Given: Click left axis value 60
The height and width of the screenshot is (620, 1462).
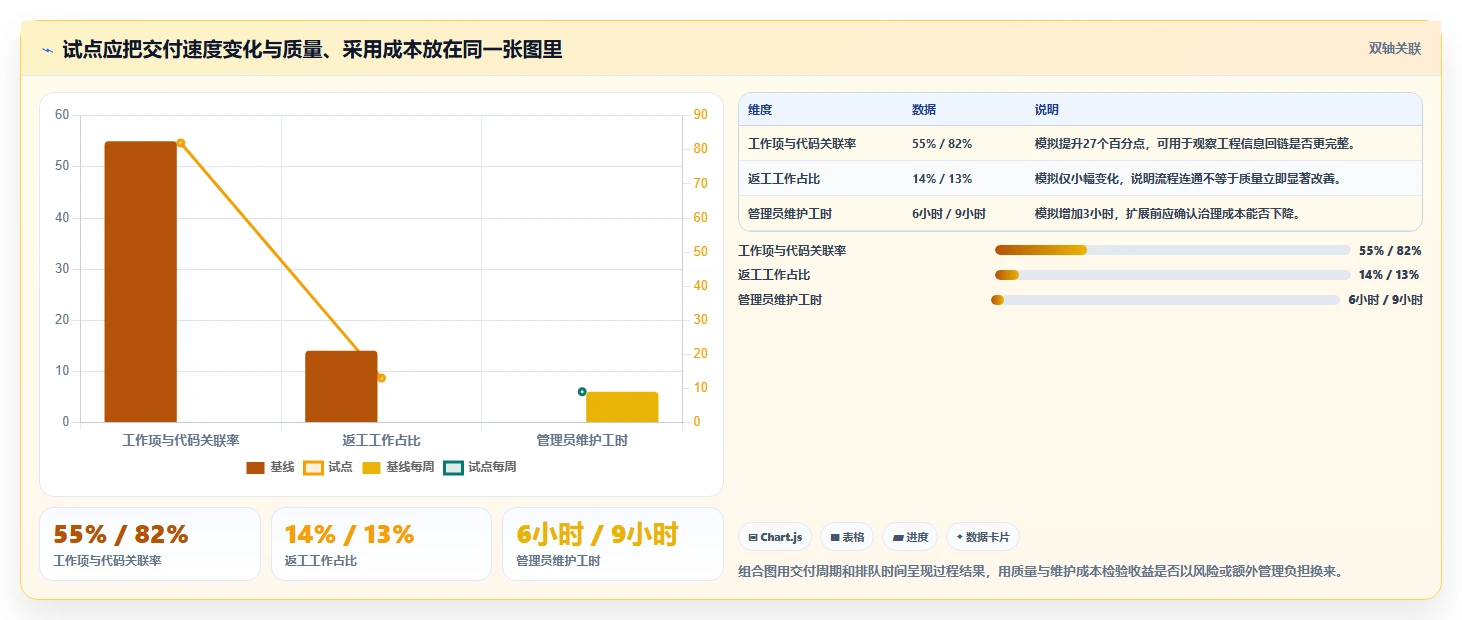Looking at the screenshot, I should (x=62, y=115).
